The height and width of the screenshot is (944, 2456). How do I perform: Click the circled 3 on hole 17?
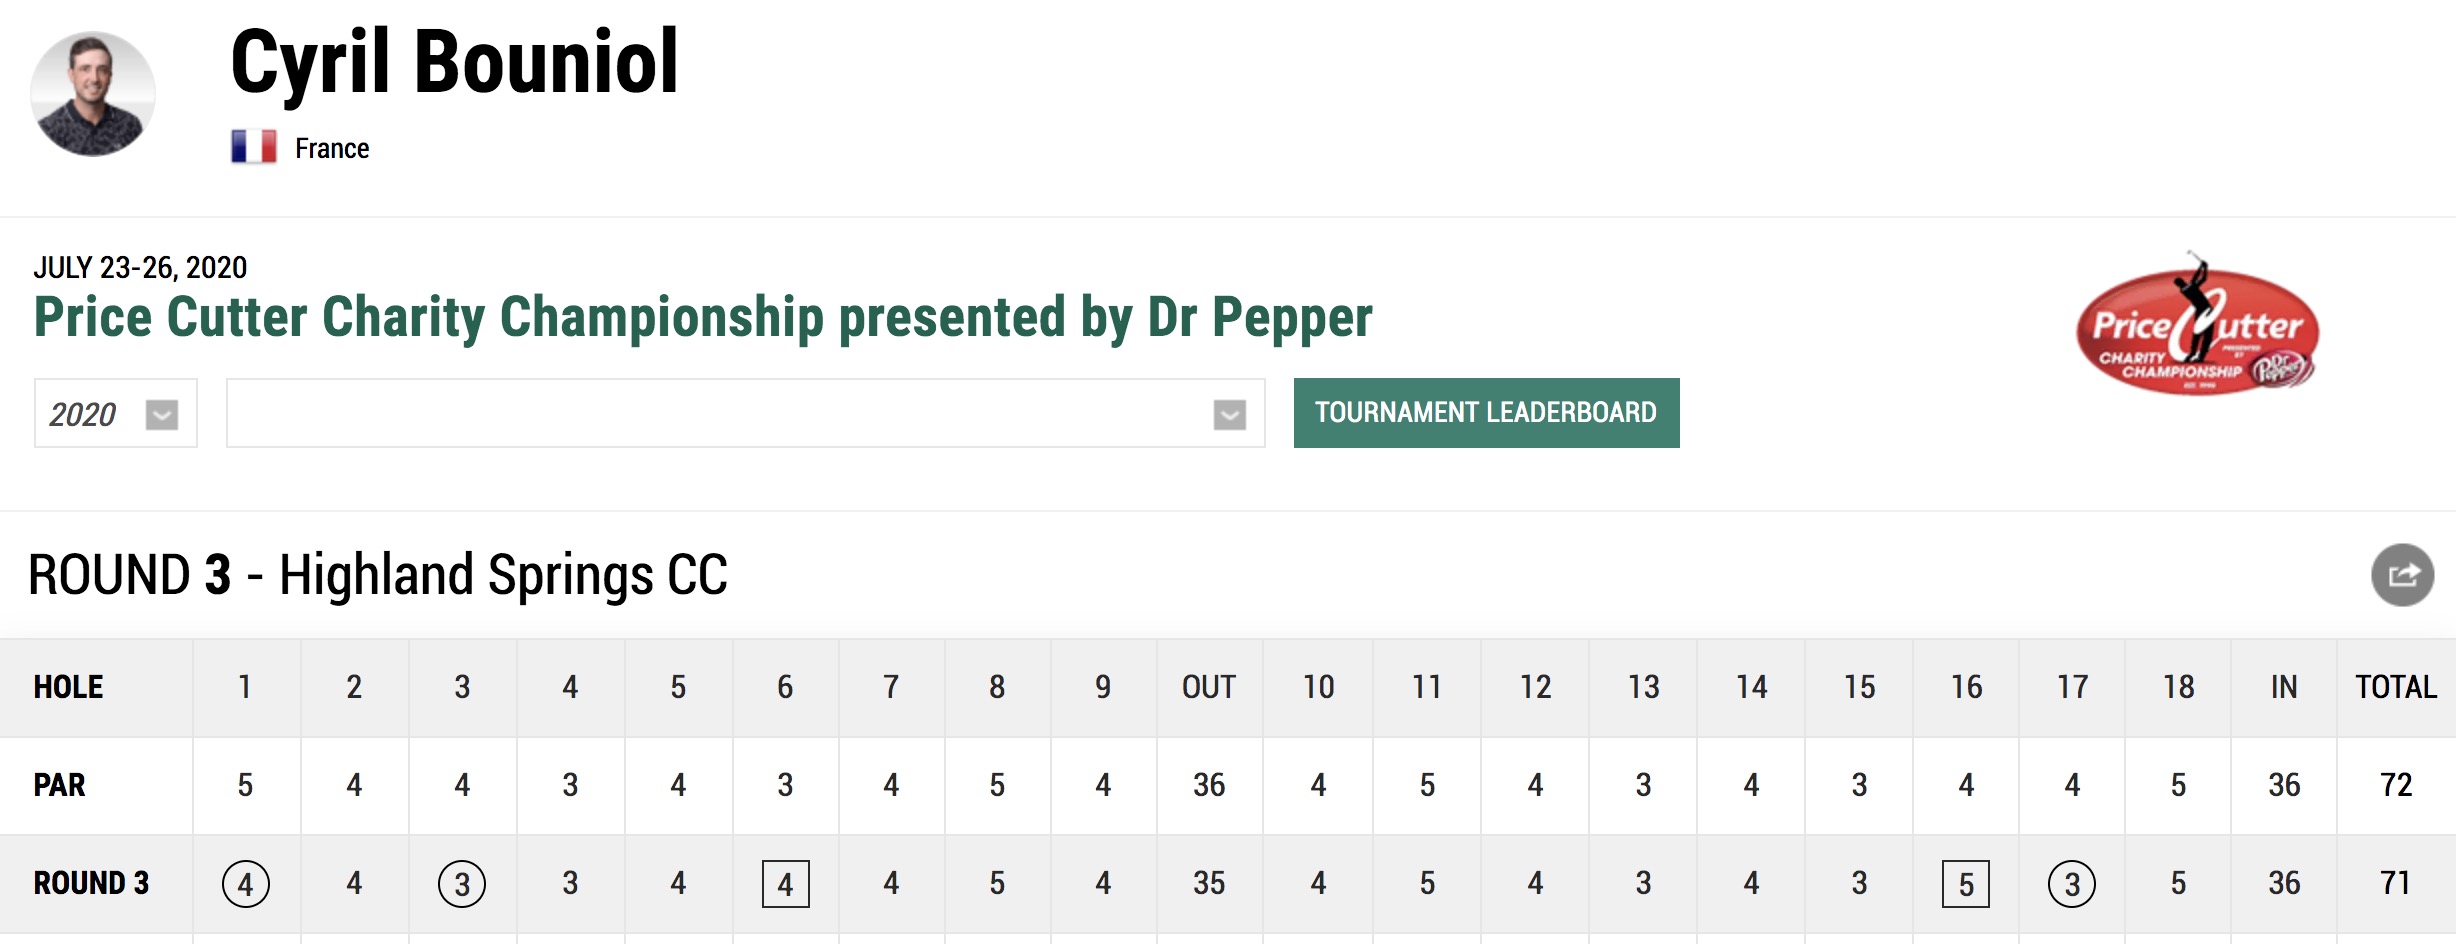2072,884
